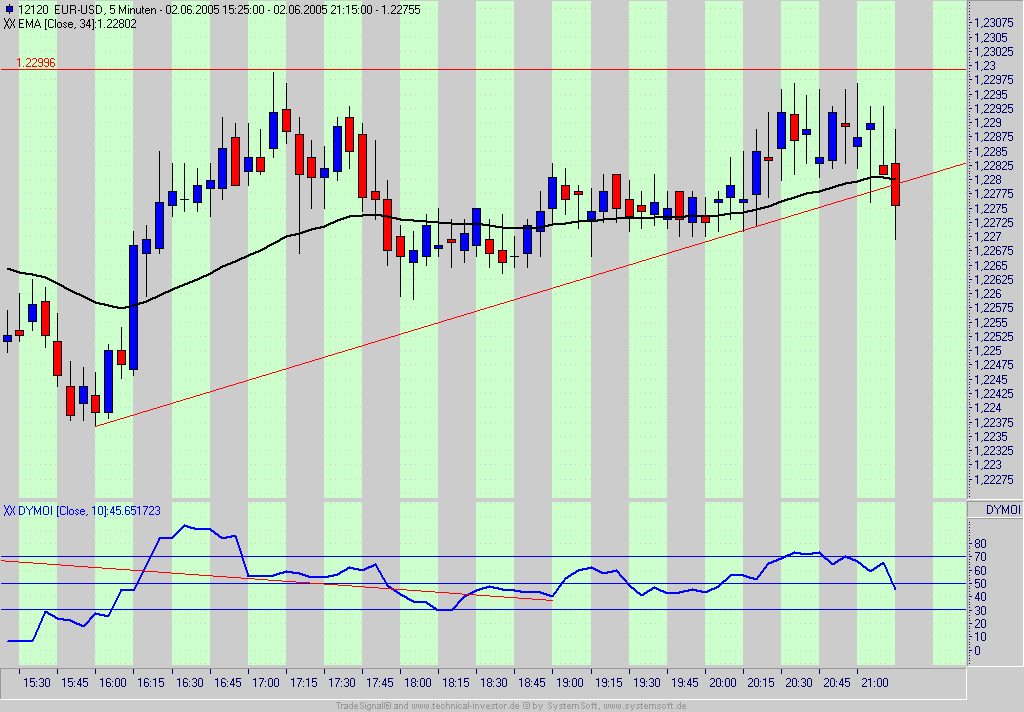Select the DYMOI [Close, 10]:45.651723 legend label
This screenshot has width=1024, height=712.
pos(89,511)
